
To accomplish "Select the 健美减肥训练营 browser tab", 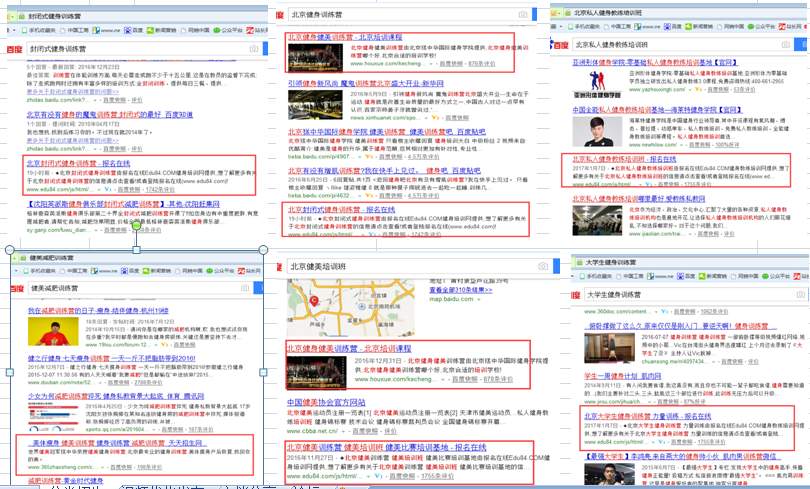I will (x=46, y=258).
